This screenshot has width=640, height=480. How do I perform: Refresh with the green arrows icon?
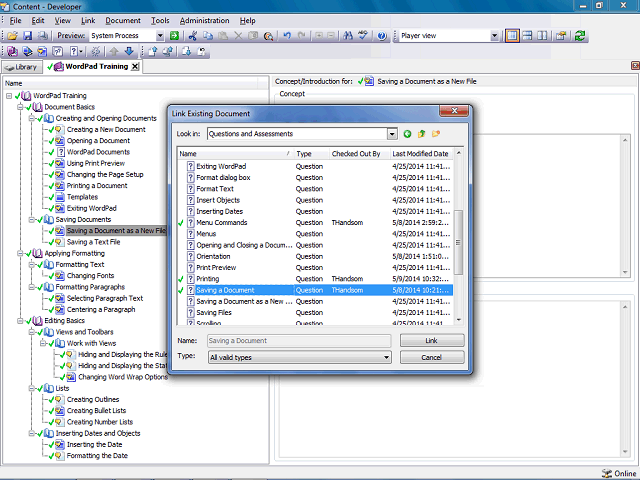pyautogui.click(x=580, y=36)
